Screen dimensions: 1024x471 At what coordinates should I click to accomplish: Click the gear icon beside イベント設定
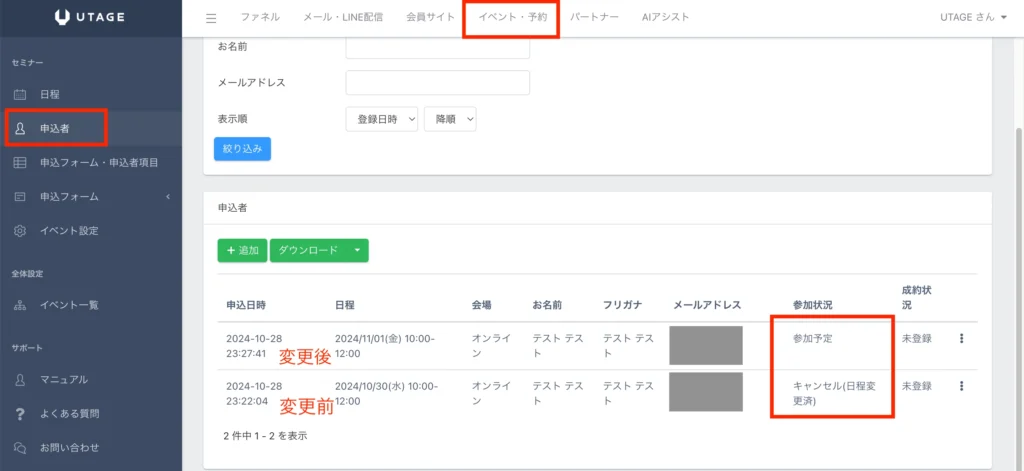coord(20,231)
